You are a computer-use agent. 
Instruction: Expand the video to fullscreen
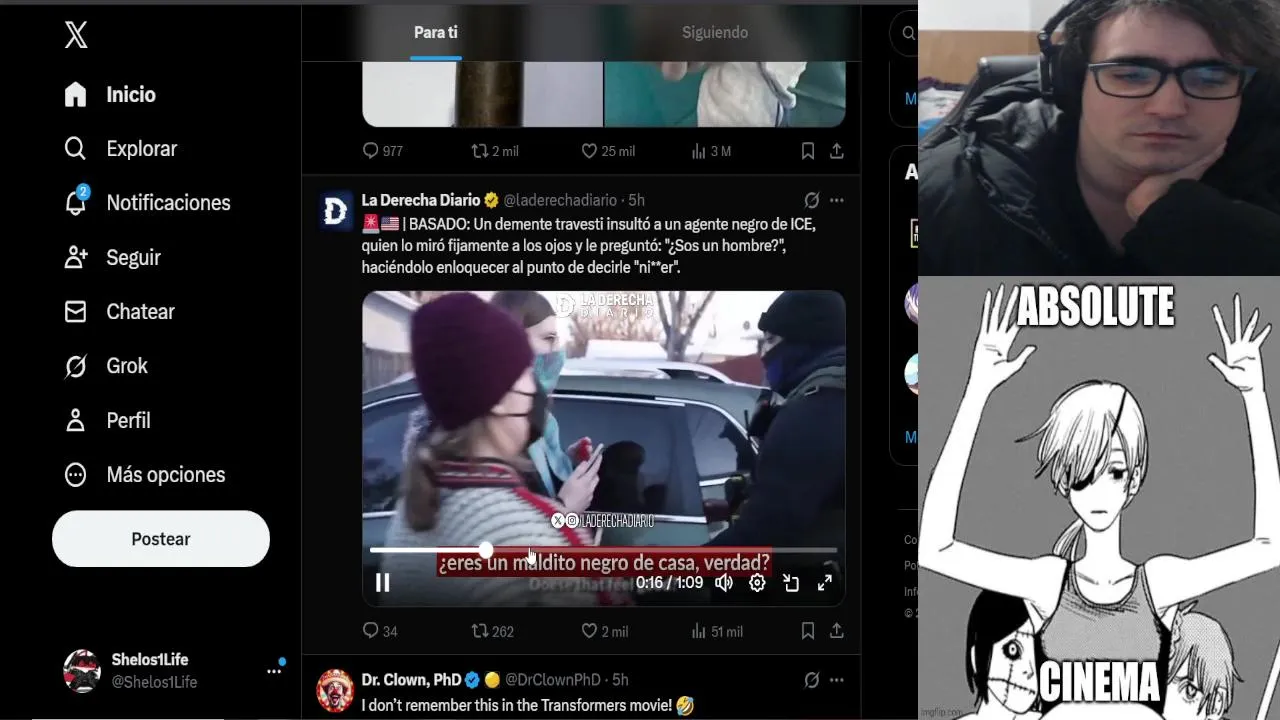[x=825, y=583]
